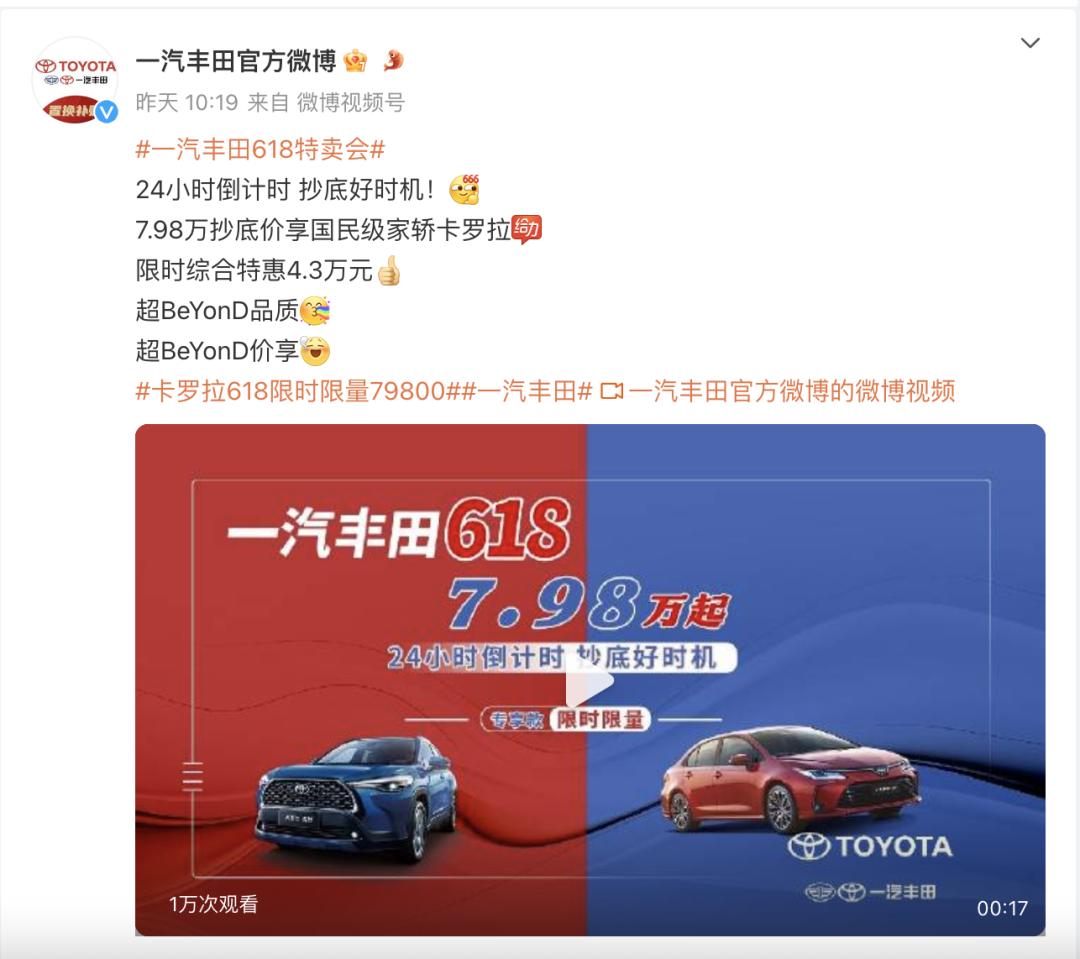Open 一汽丰田官方微博的微博视频 video link
This screenshot has height=959, width=1080.
791,391
